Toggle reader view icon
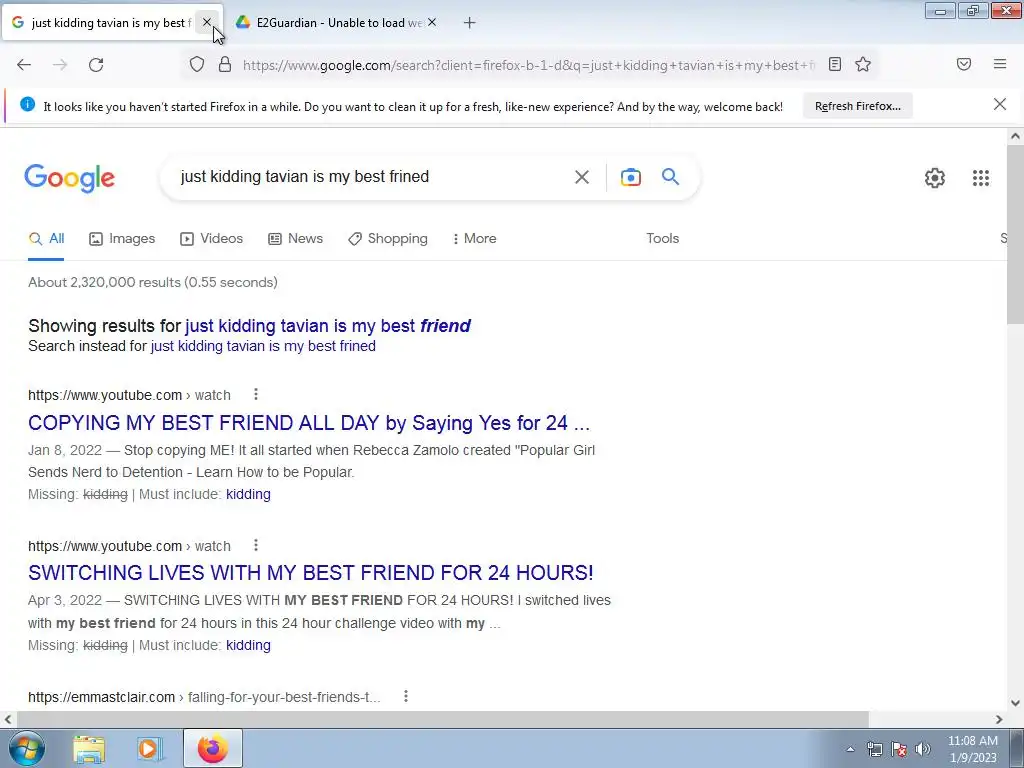Image resolution: width=1024 pixels, height=768 pixels. [x=835, y=64]
